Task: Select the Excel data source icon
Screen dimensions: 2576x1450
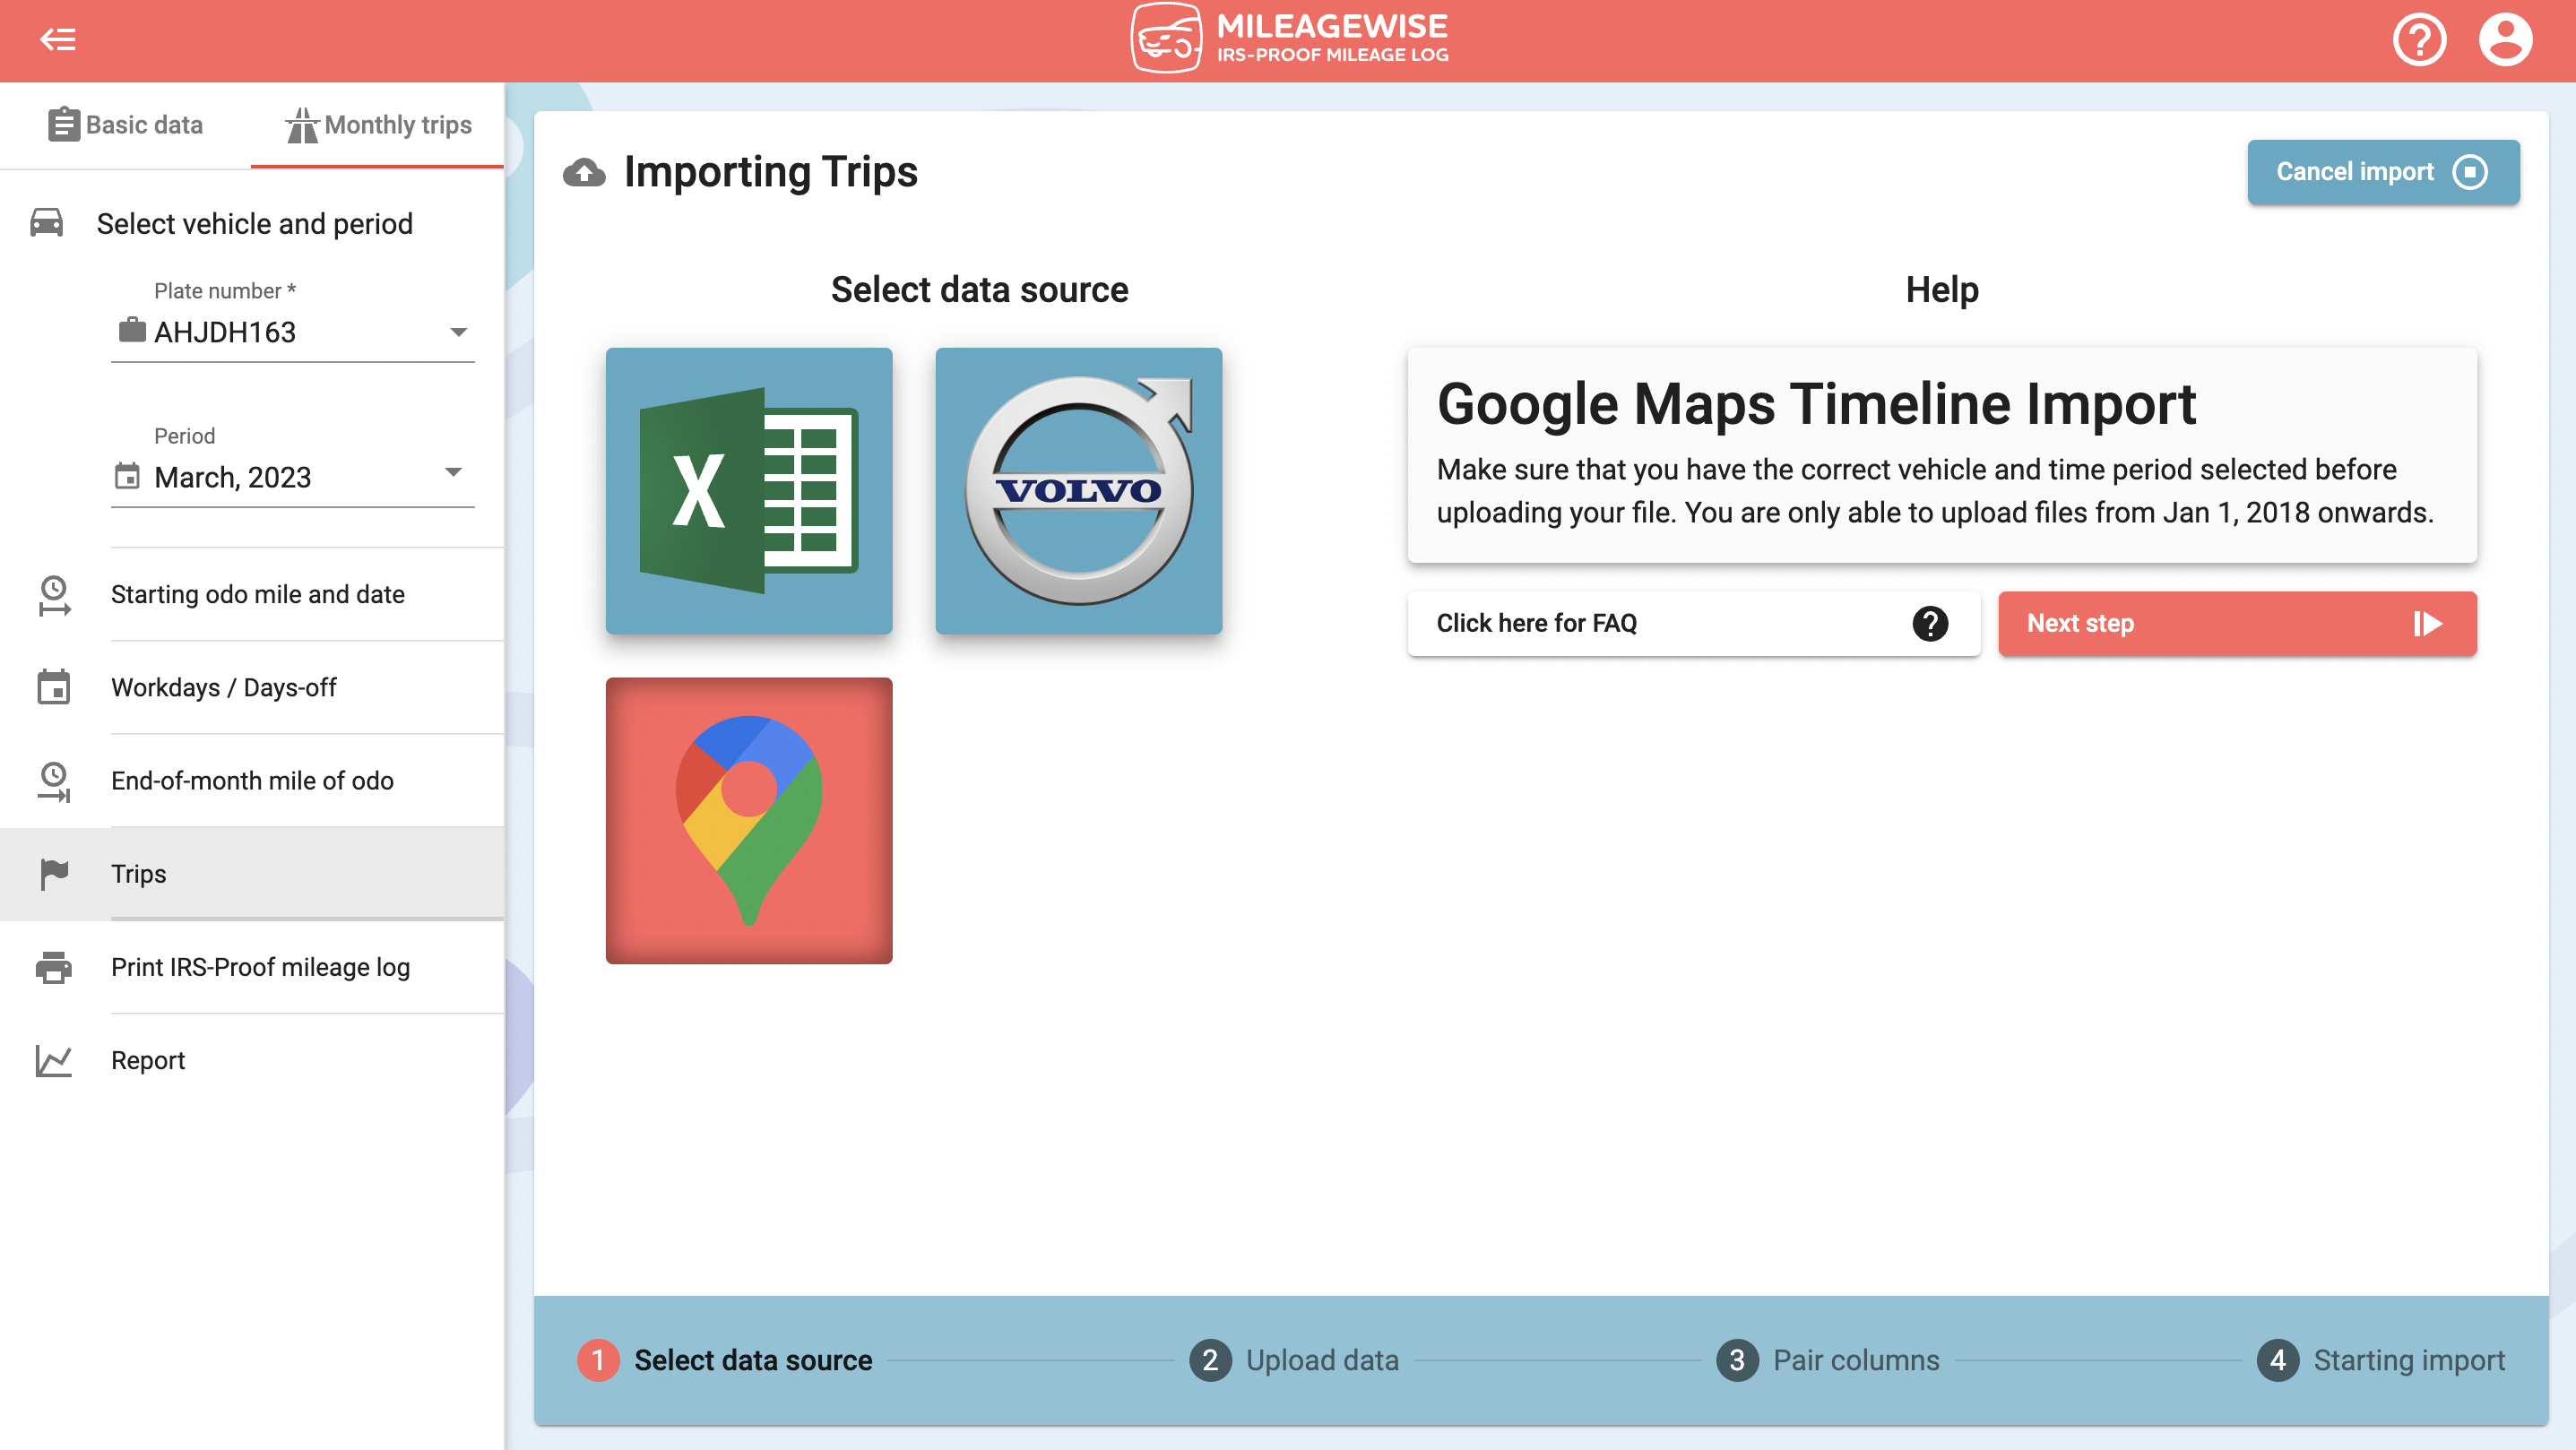Action: [748, 490]
